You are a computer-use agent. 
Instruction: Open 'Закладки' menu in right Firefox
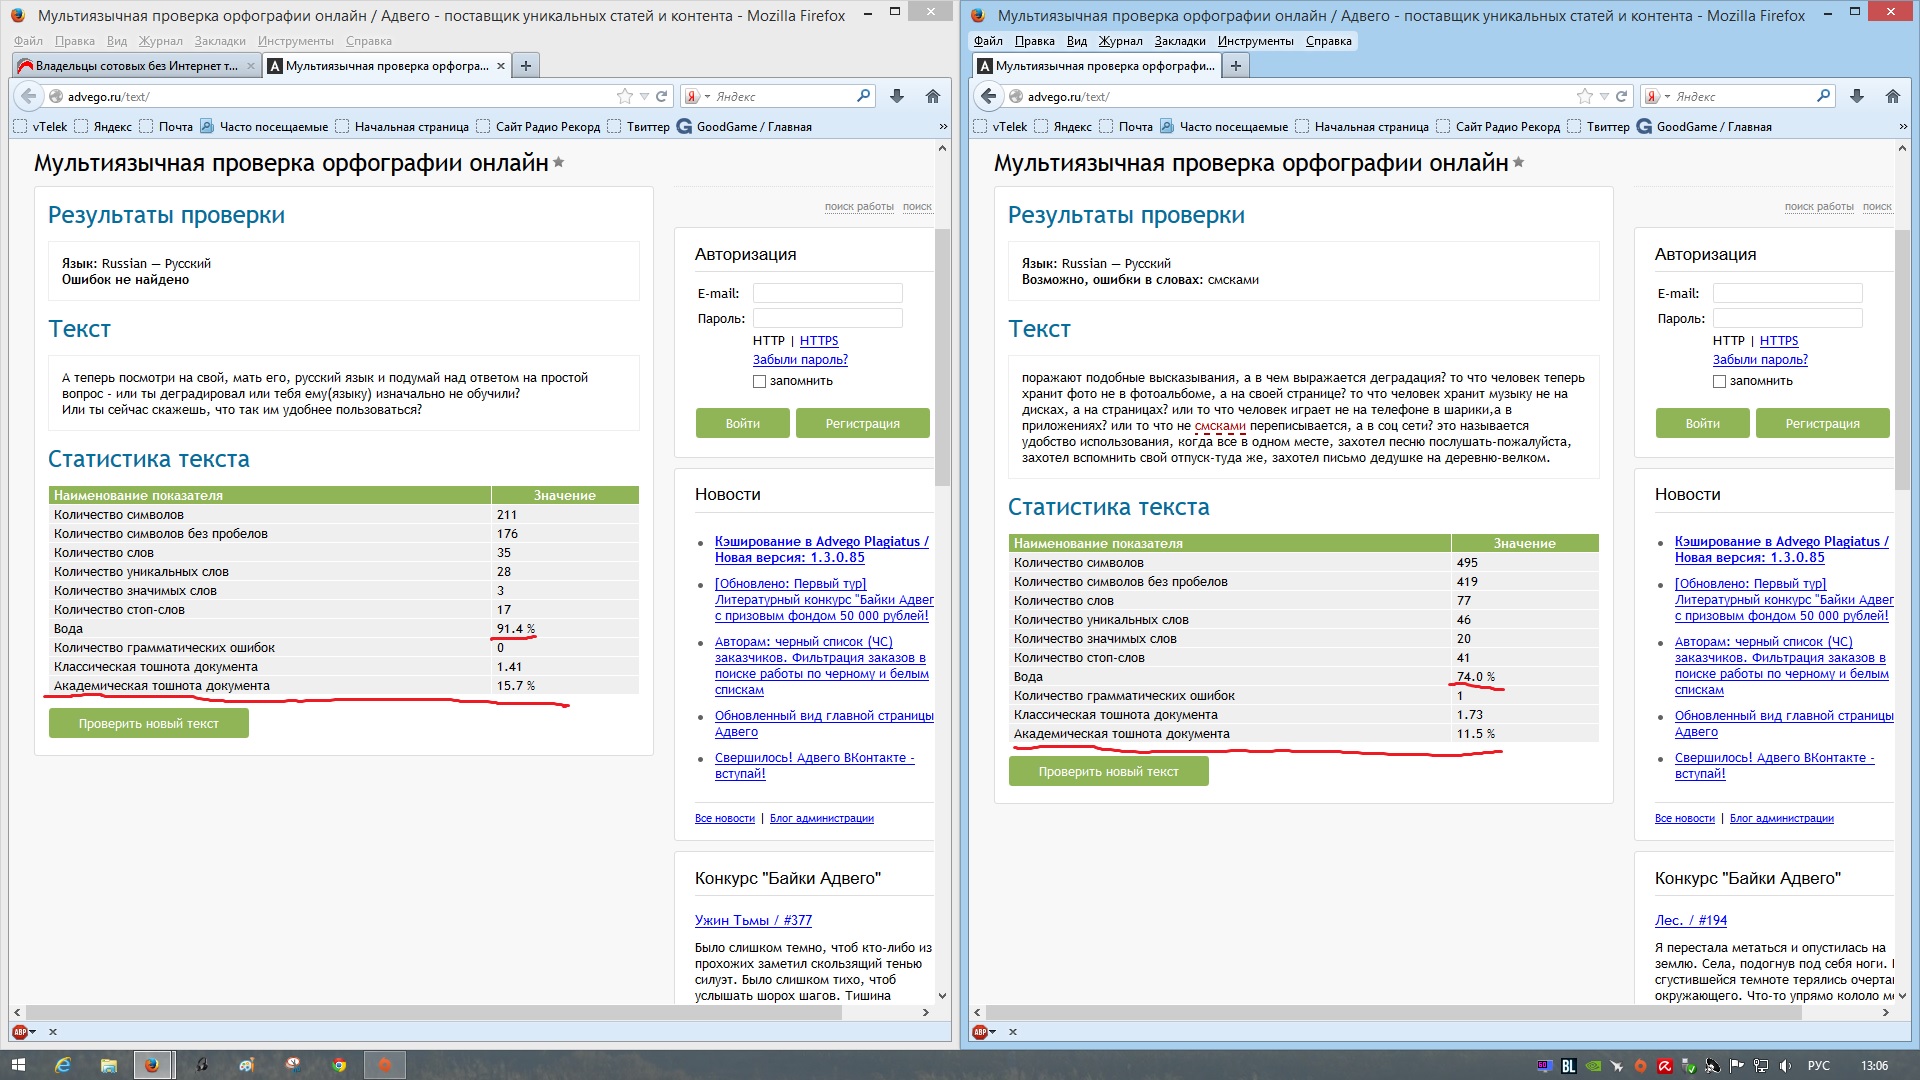(x=1179, y=41)
